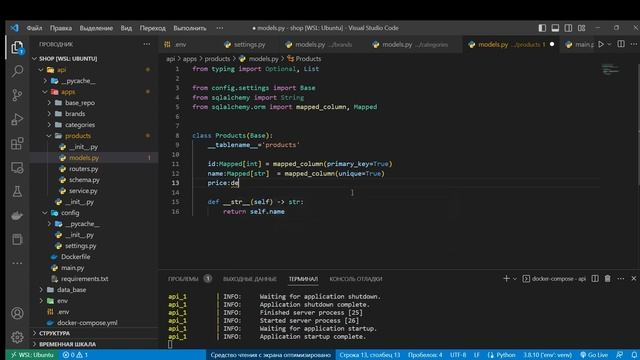Open the Правка menu
The width and height of the screenshot is (640, 360).
tap(61, 28)
